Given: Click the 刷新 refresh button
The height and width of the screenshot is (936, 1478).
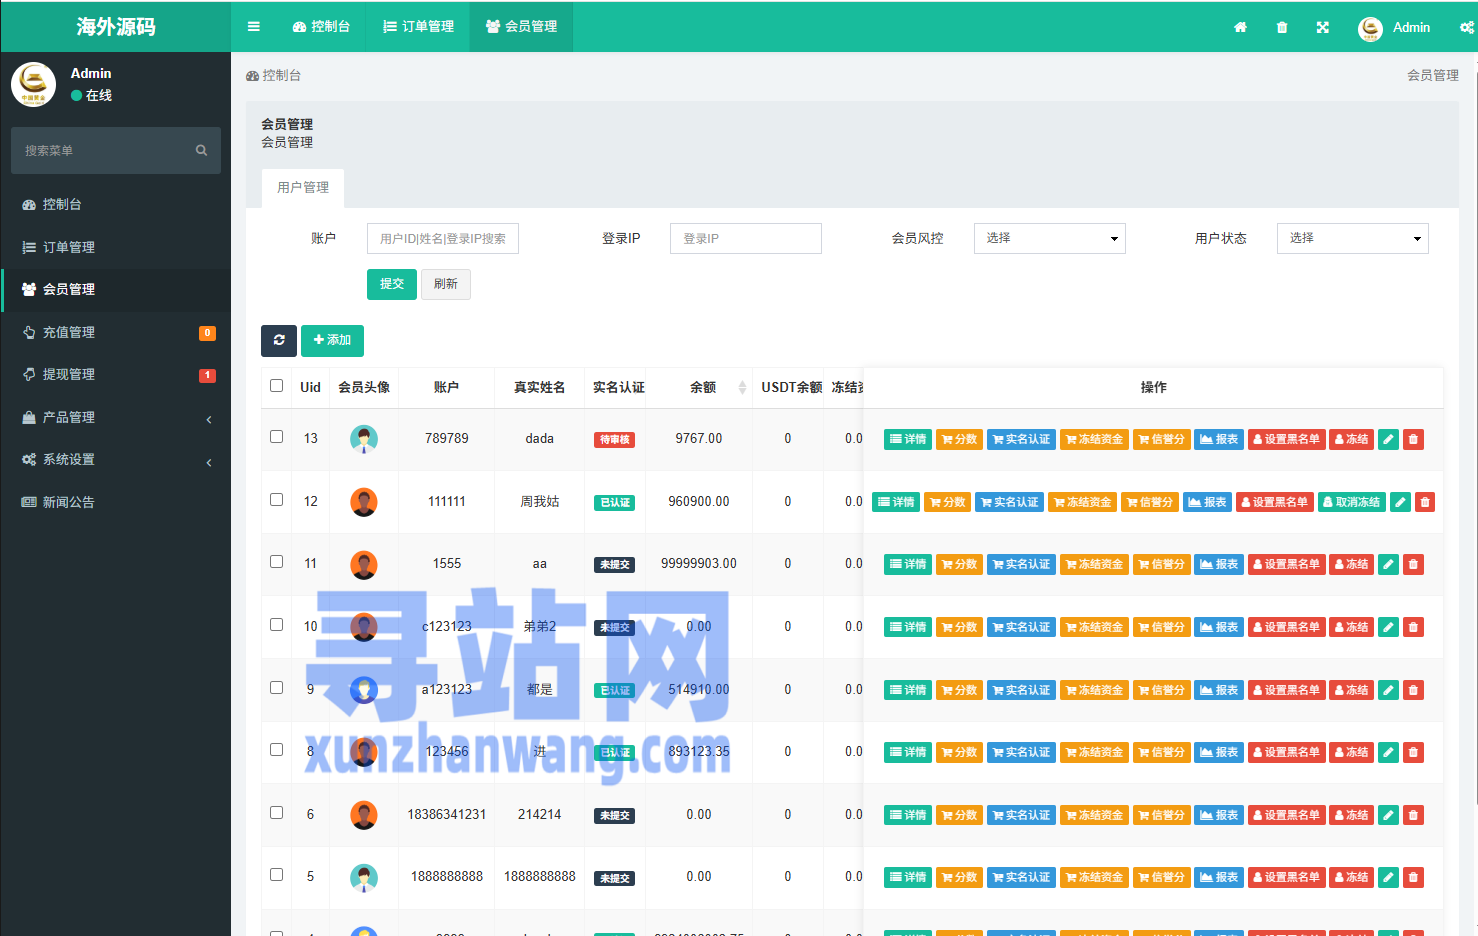Looking at the screenshot, I should point(446,284).
